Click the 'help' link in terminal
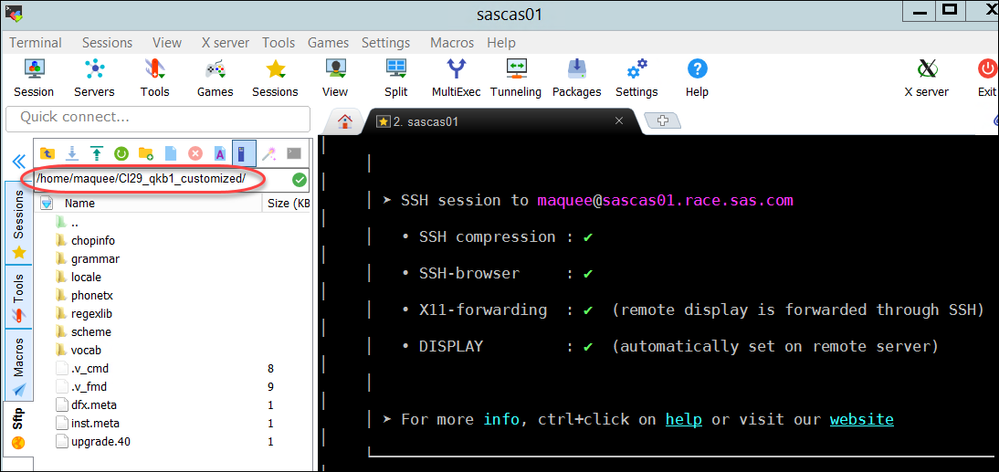The height and width of the screenshot is (472, 999). click(684, 419)
